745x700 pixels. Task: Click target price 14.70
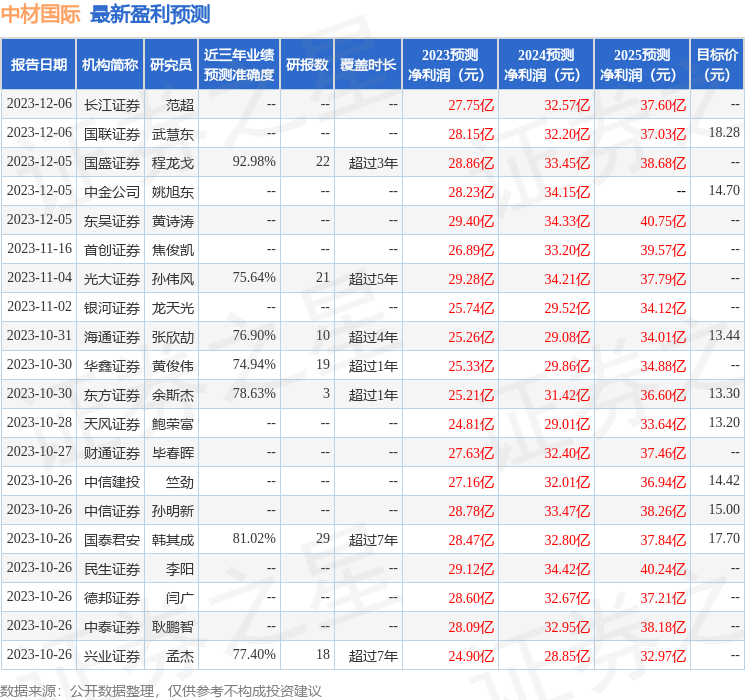point(724,191)
